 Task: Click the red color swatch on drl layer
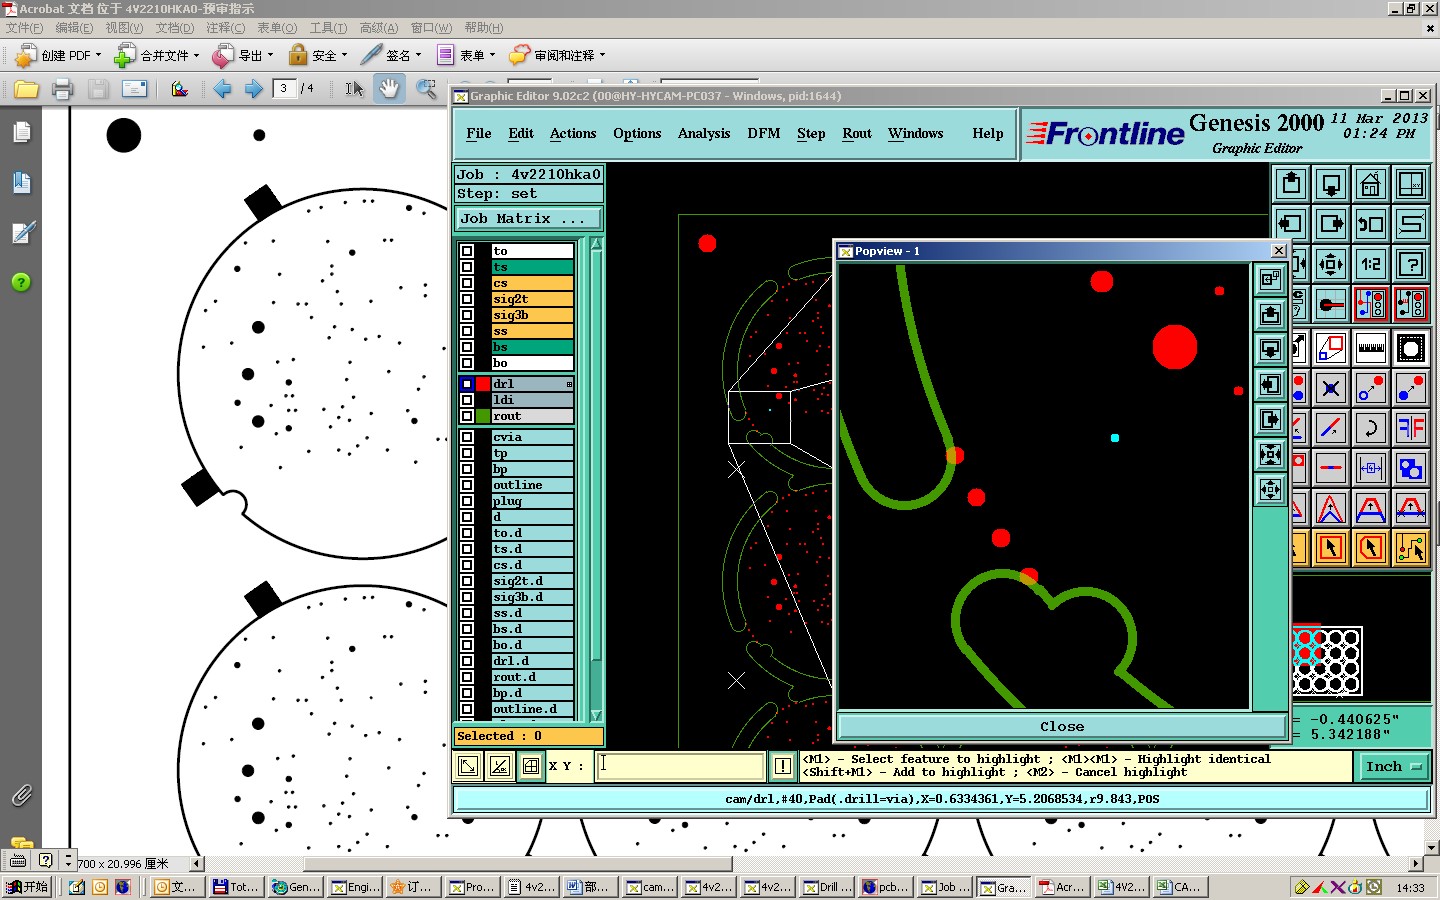click(483, 384)
